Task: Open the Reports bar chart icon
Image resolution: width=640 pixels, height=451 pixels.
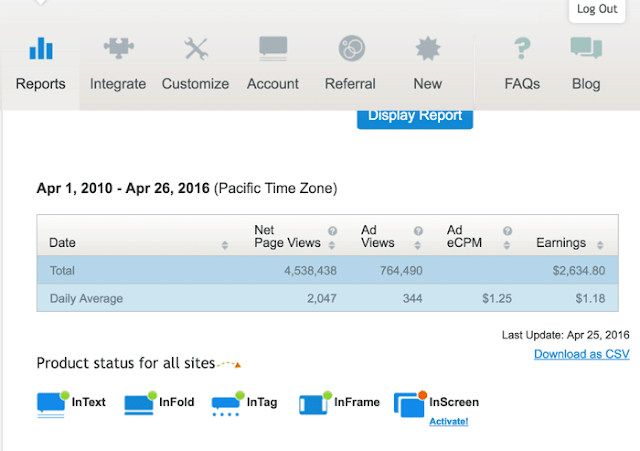Action: click(x=41, y=48)
